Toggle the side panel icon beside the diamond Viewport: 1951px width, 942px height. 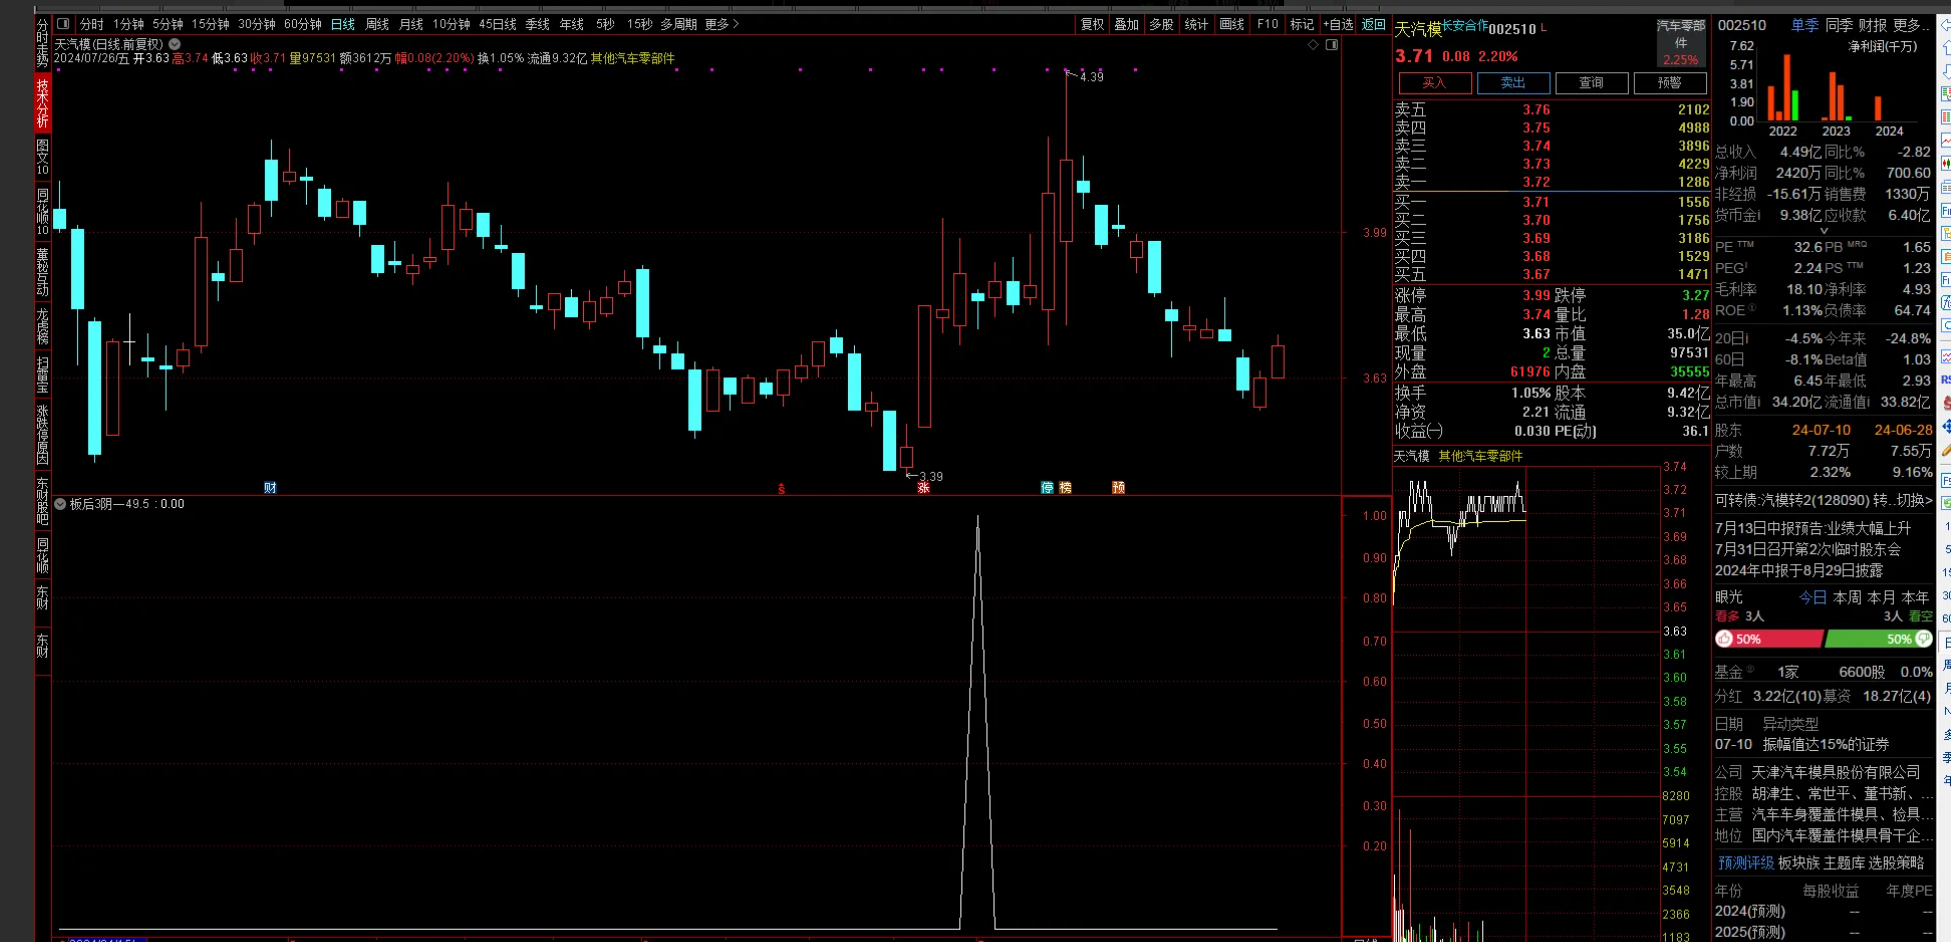click(1332, 45)
